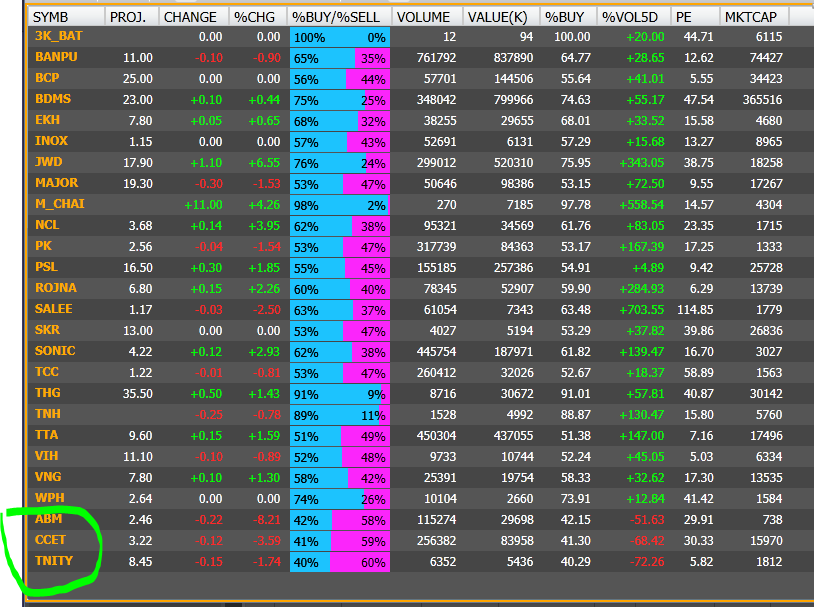Select the TTA symbol

coord(46,435)
